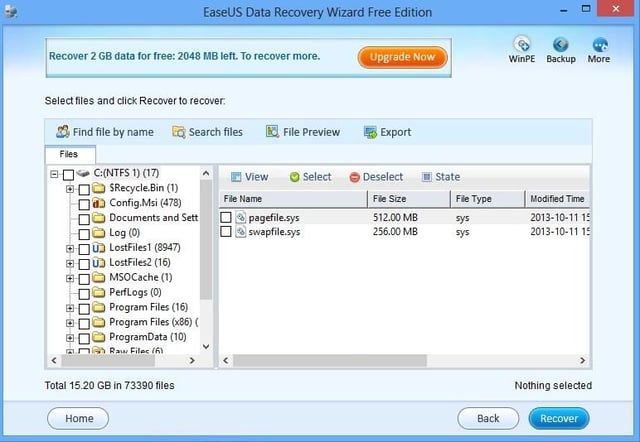The image size is (640, 442).
Task: Expand the LostFiles2 tree node
Action: [x=70, y=264]
